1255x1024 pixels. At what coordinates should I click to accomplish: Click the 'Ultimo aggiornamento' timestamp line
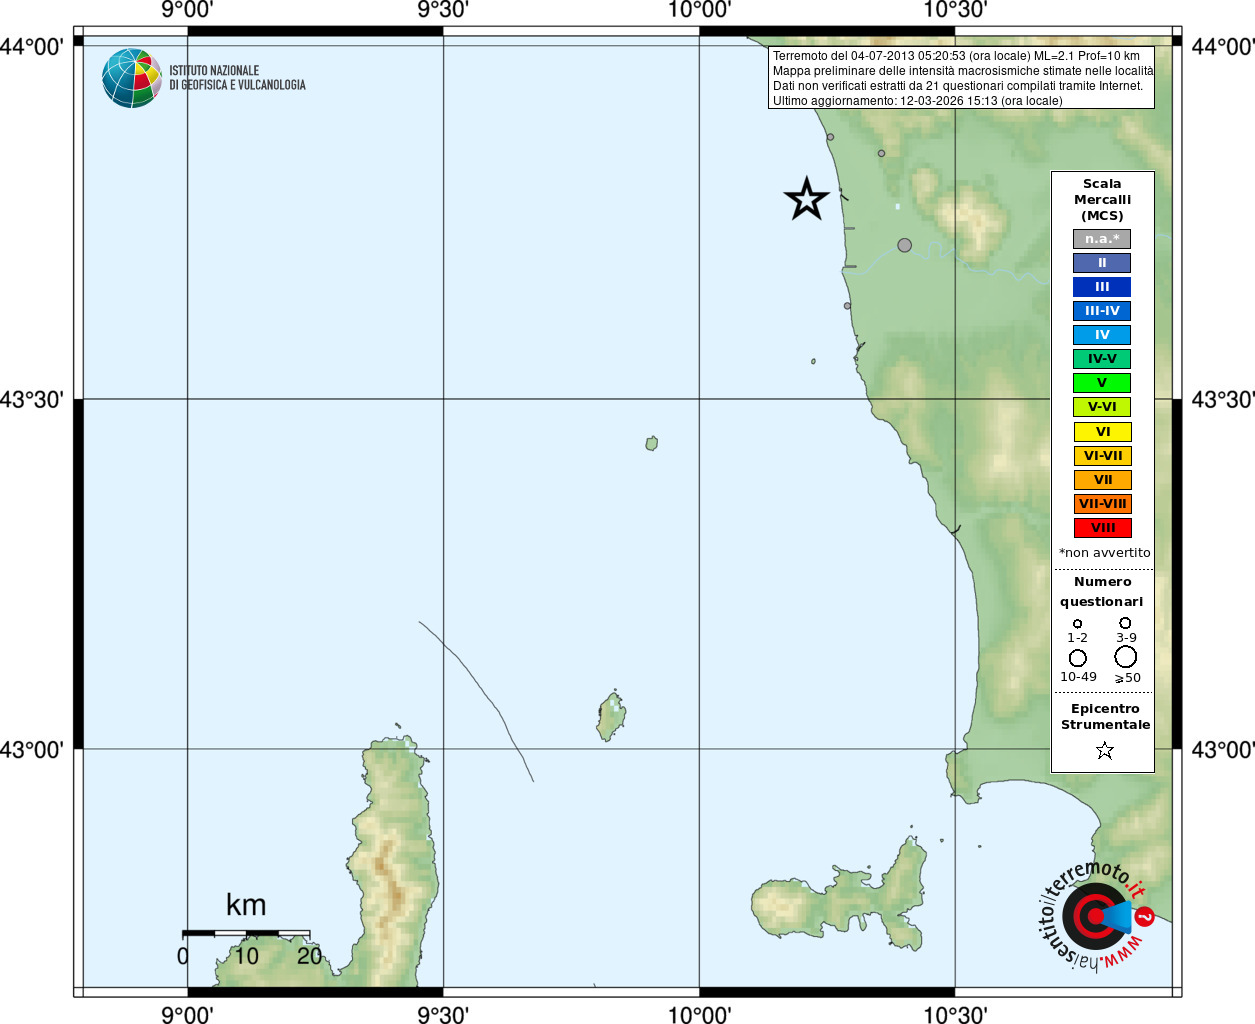(918, 101)
